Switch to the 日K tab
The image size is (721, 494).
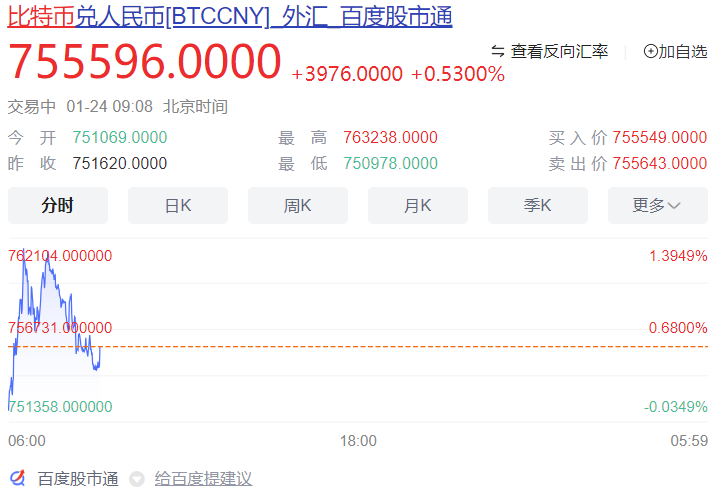178,205
